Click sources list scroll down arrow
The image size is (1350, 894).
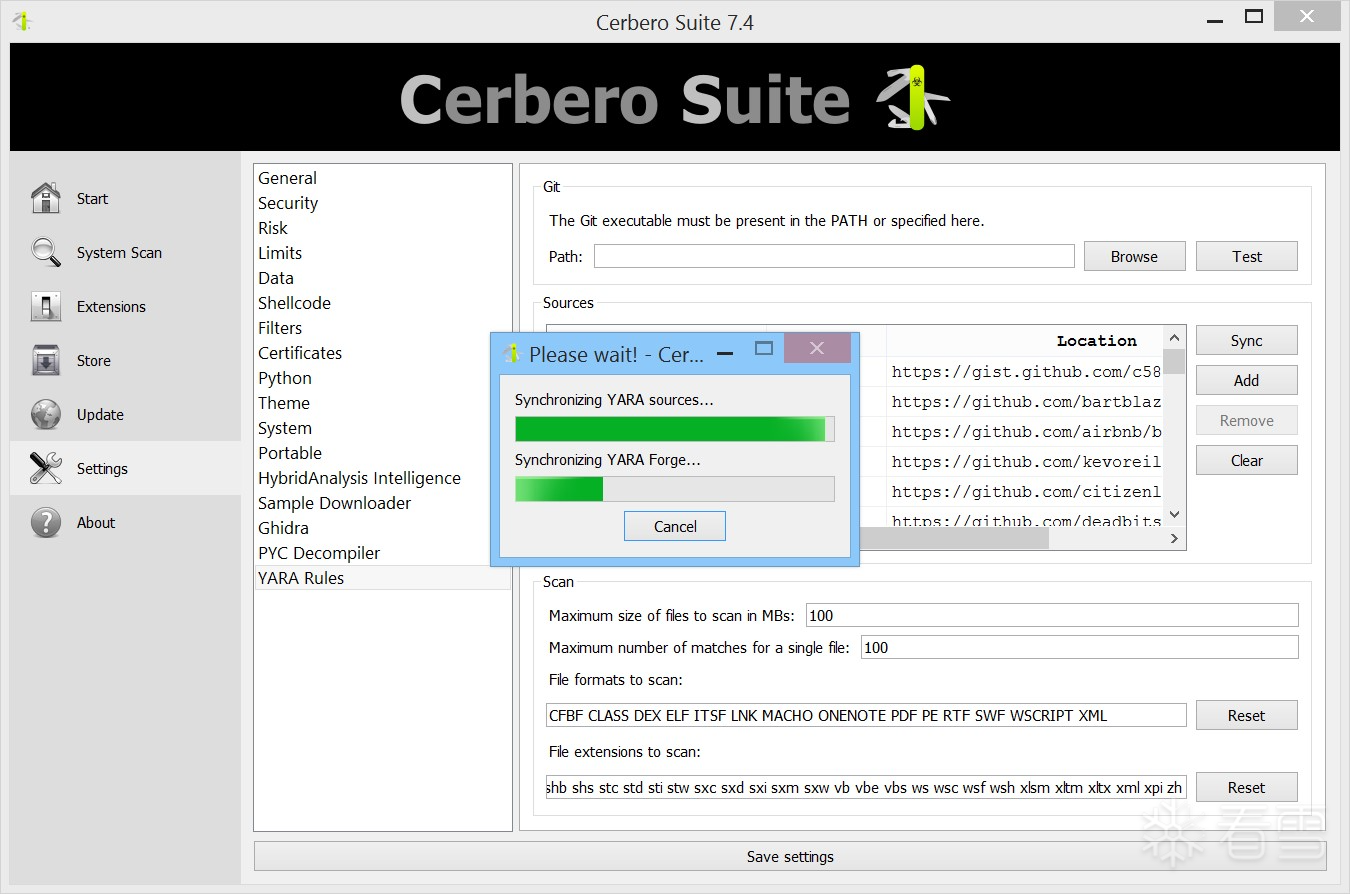point(1175,515)
